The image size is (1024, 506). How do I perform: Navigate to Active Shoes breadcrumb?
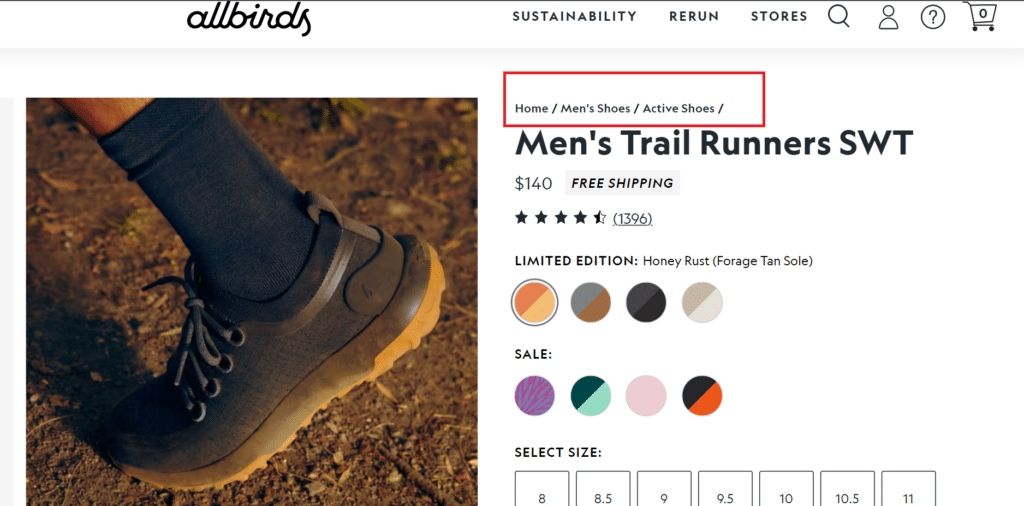click(678, 108)
